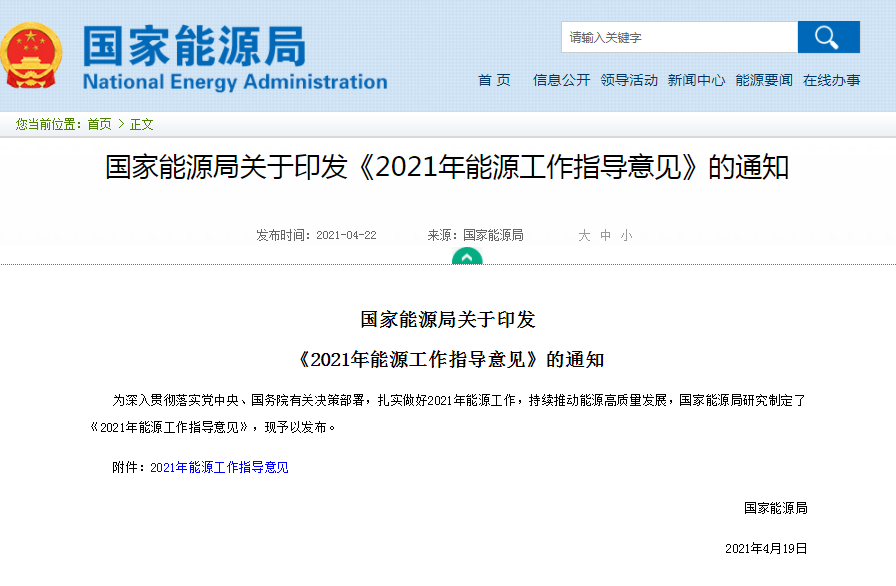Image resolution: width=896 pixels, height=586 pixels.
Task: Go to 信息公开 in navigation bar
Action: pos(561,80)
